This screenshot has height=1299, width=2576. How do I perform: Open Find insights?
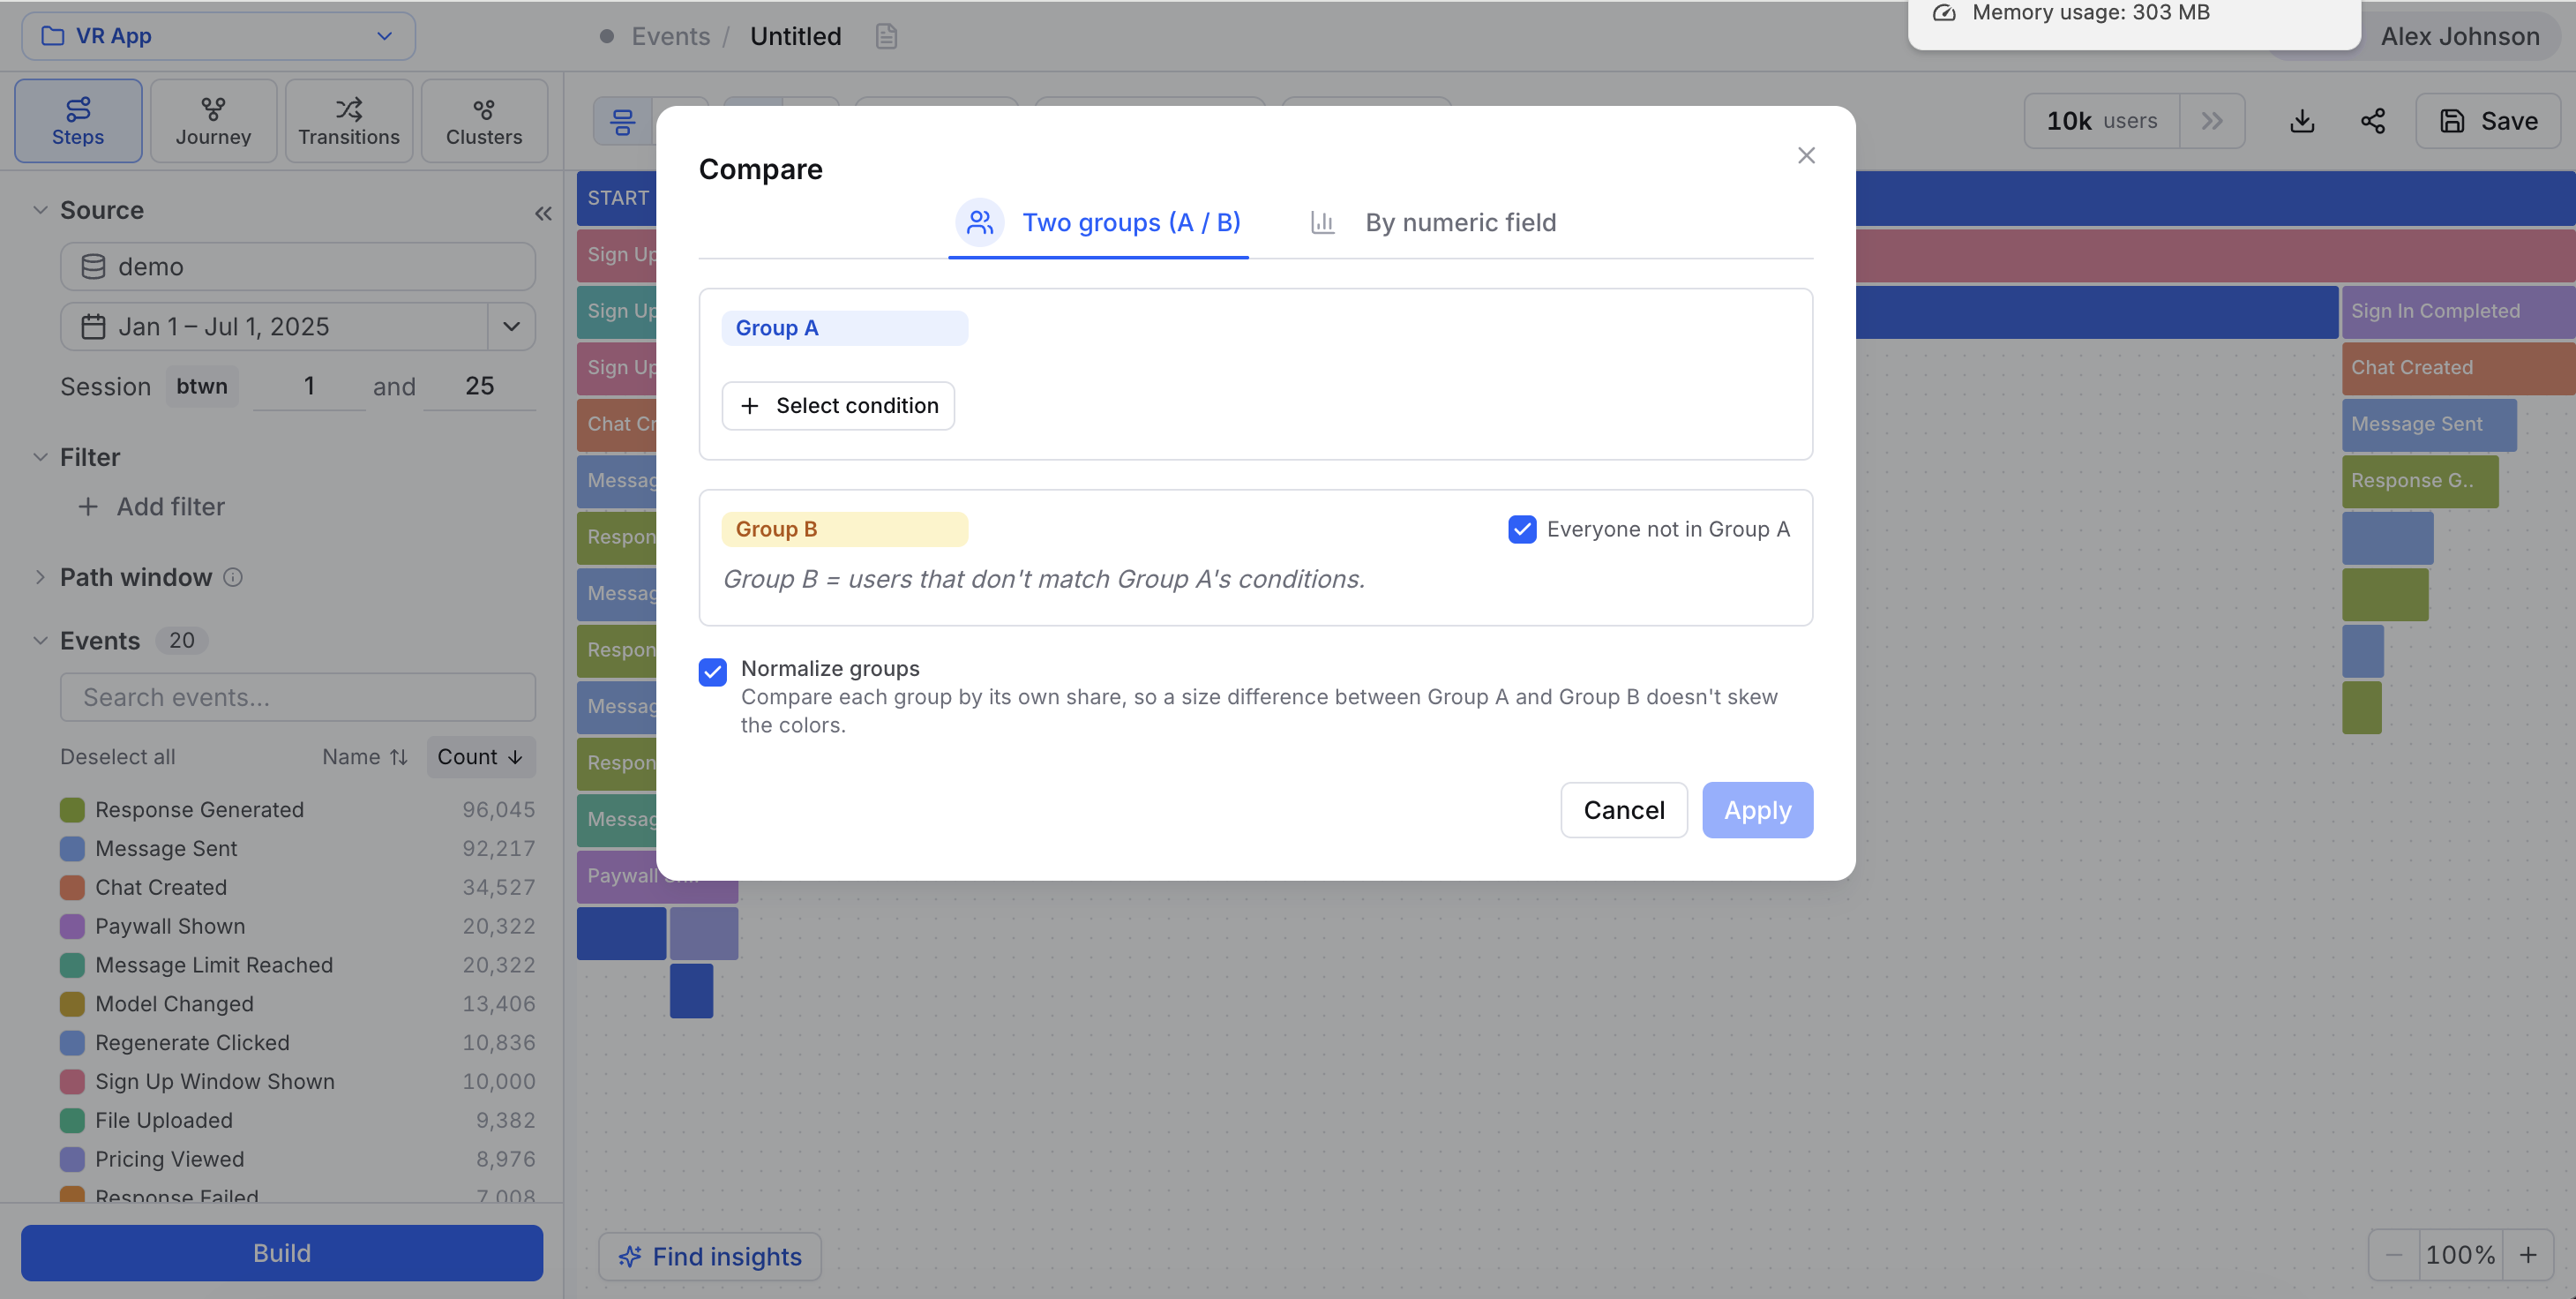point(710,1256)
